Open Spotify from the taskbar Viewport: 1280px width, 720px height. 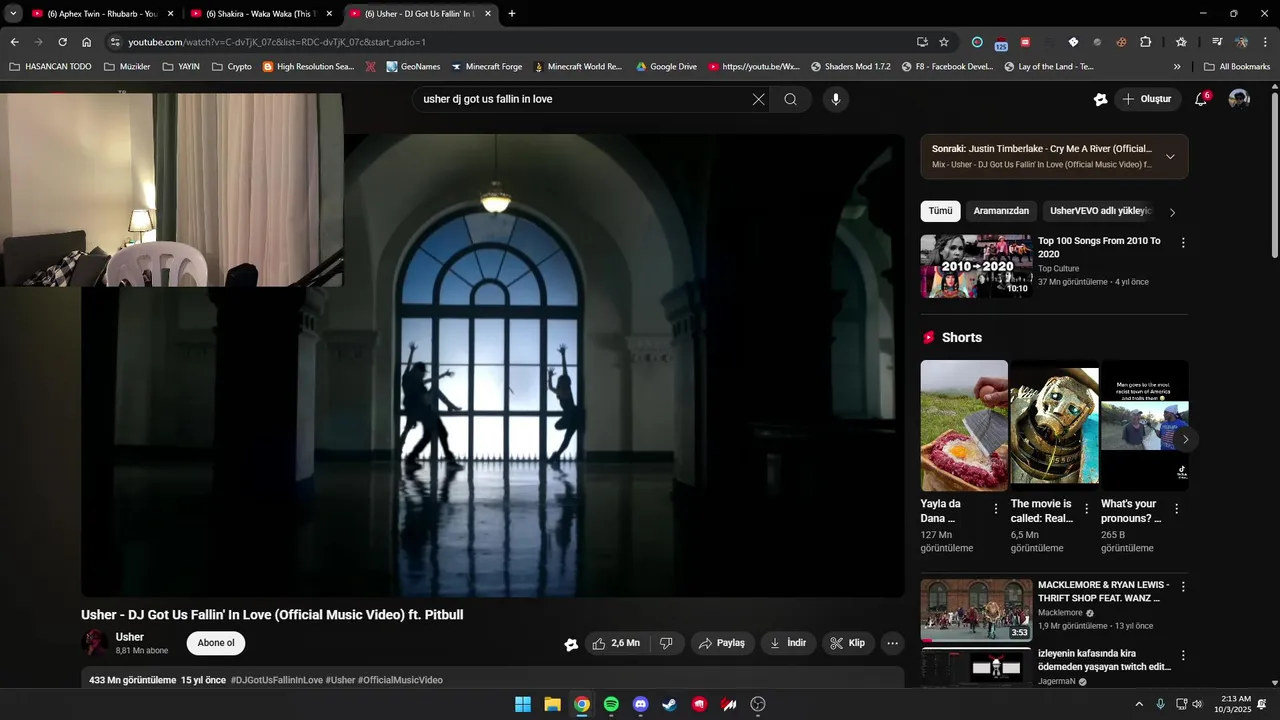tap(611, 704)
